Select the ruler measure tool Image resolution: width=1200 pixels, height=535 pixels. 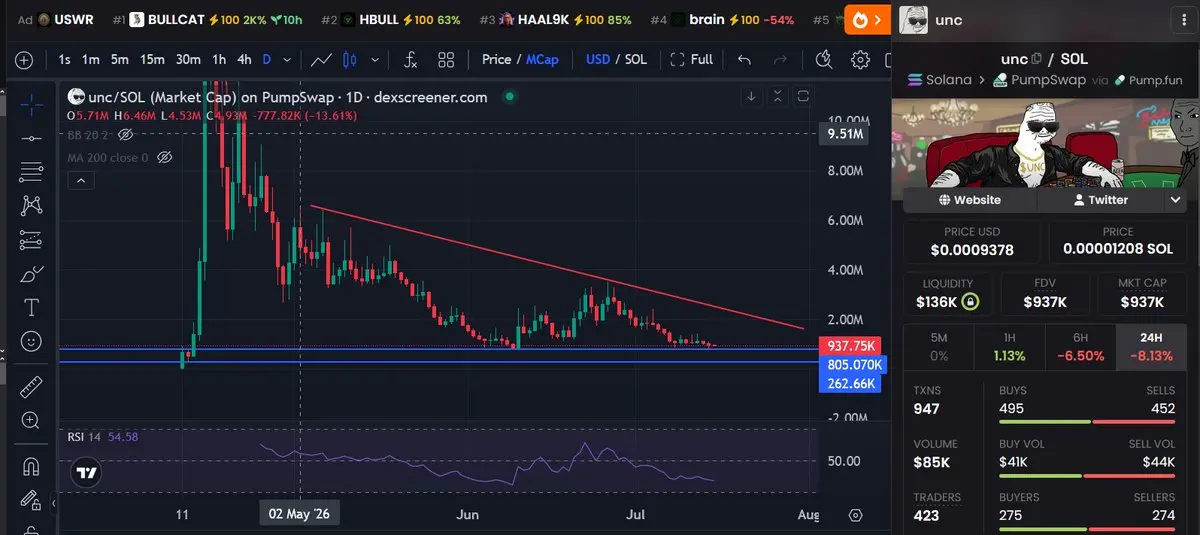[x=31, y=386]
